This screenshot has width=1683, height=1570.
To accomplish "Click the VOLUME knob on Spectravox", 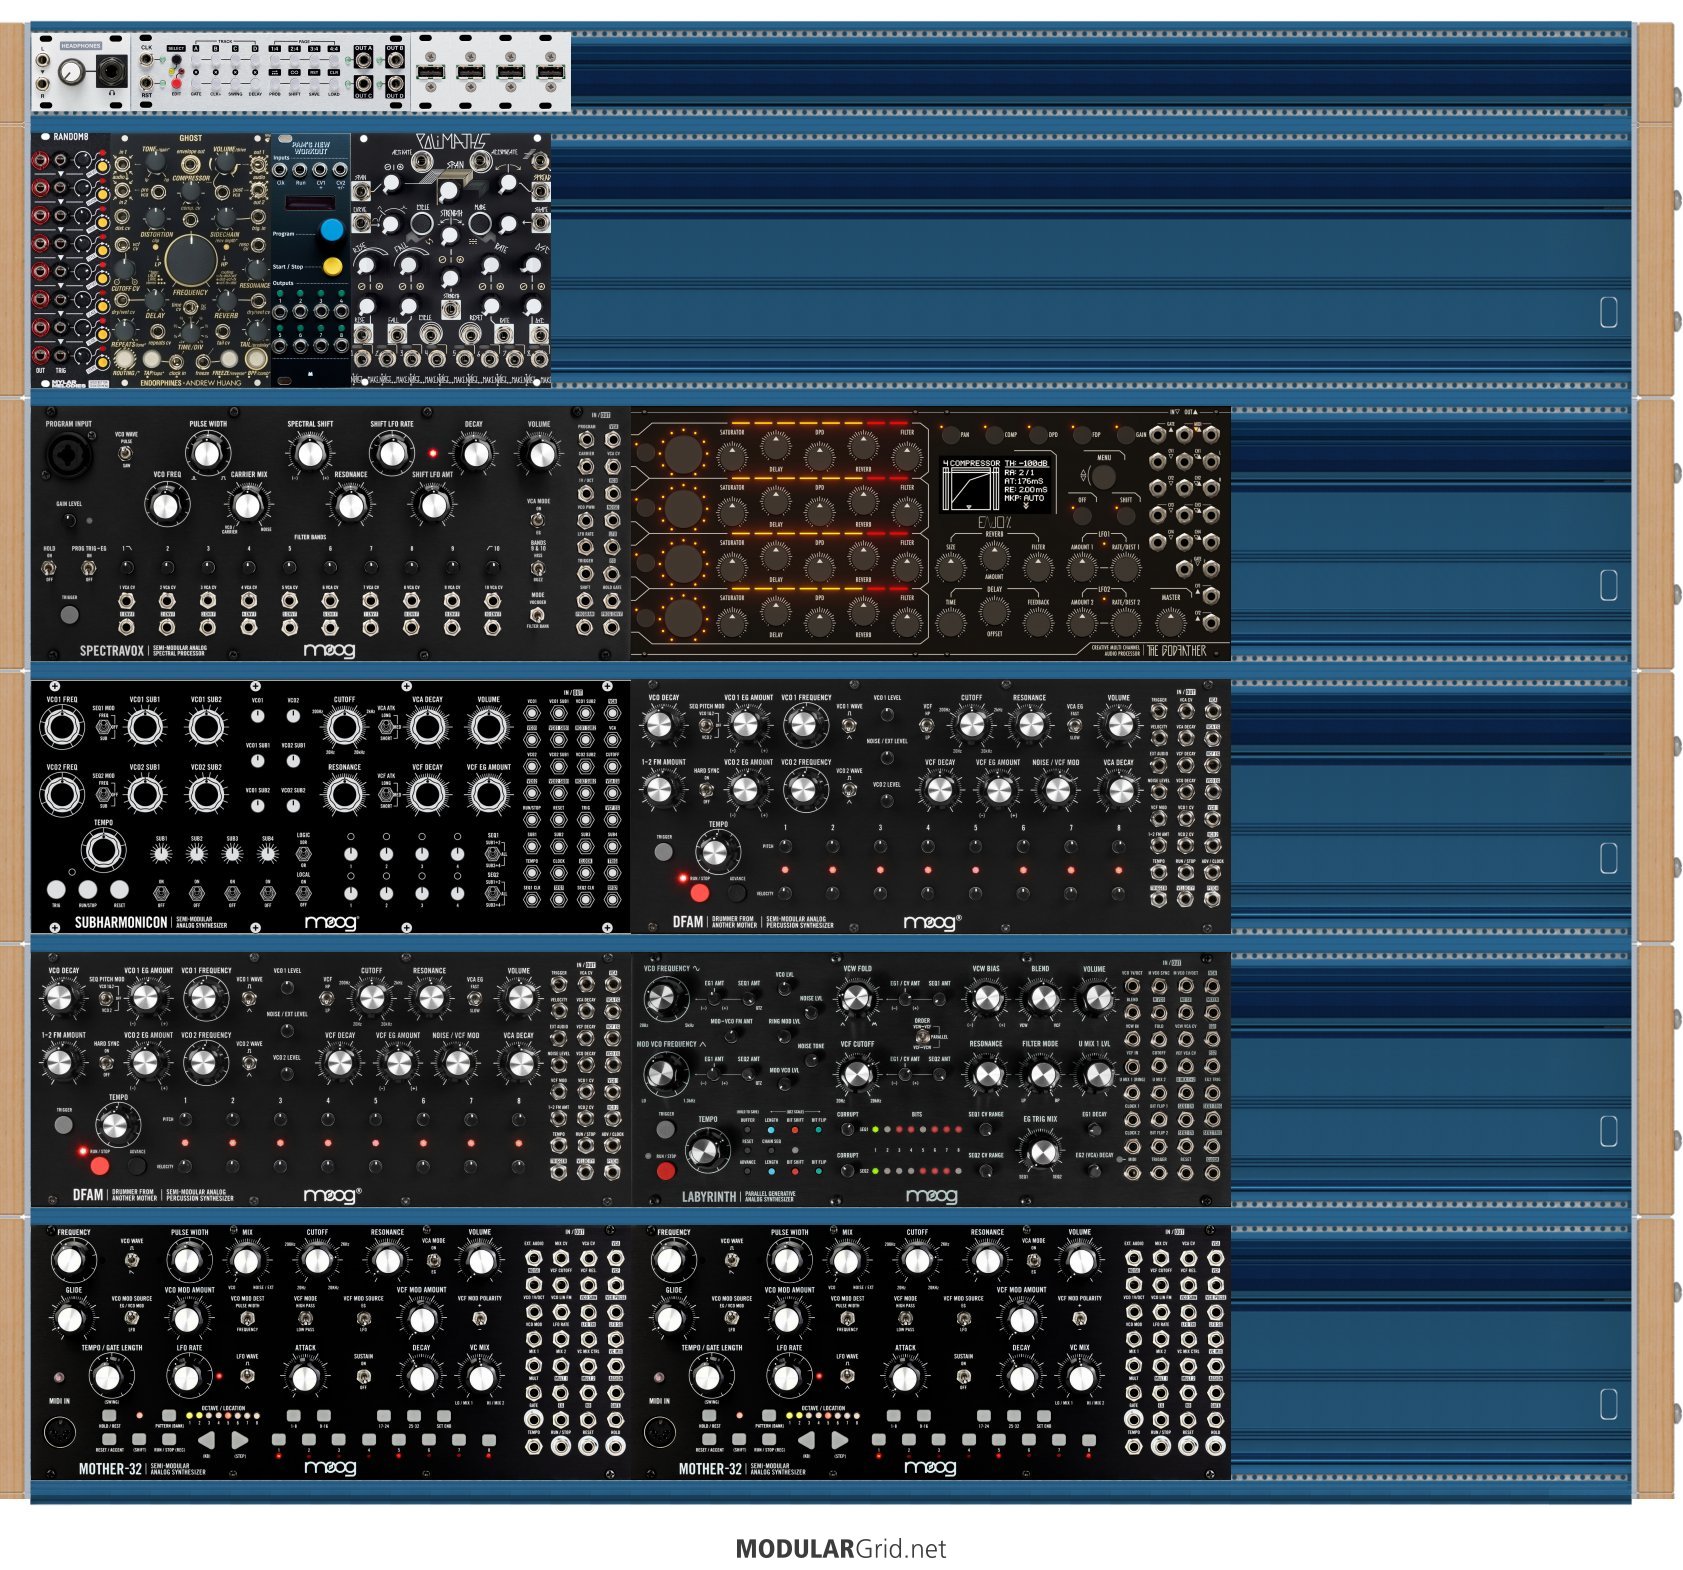I will point(540,455).
